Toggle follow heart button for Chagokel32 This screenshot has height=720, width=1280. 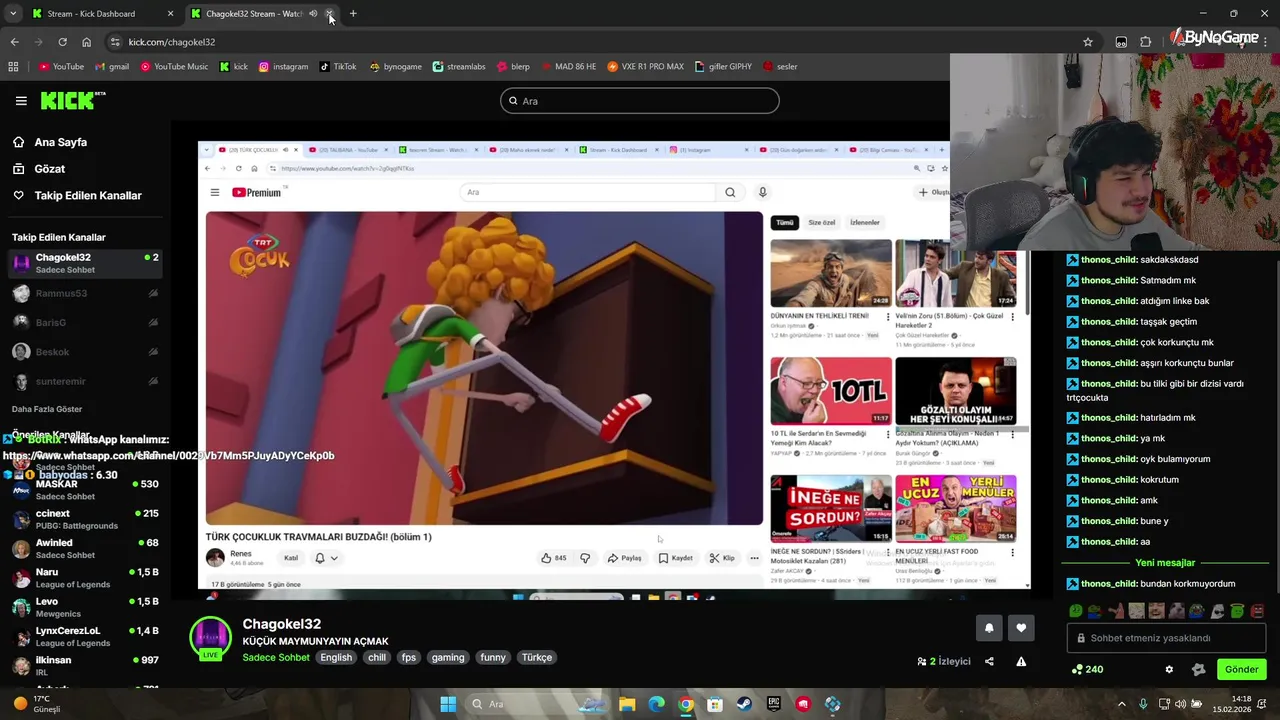coord(1021,628)
